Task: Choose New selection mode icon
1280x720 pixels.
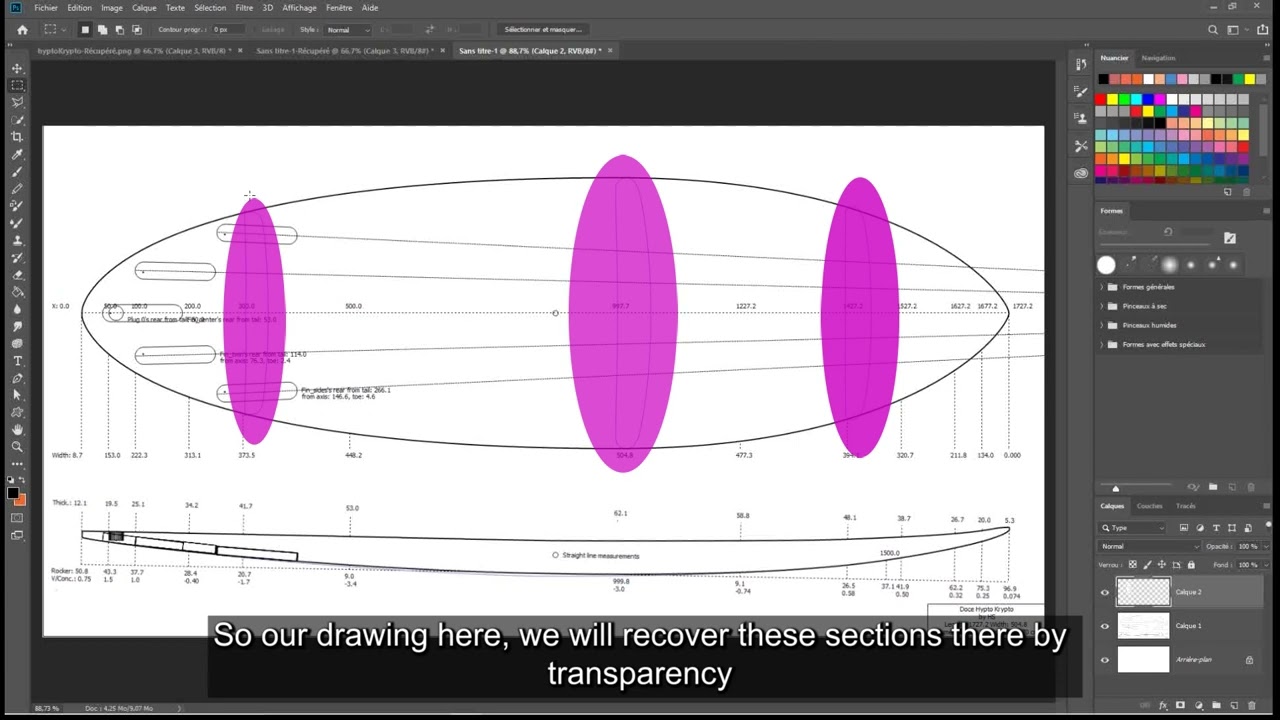Action: (x=85, y=30)
